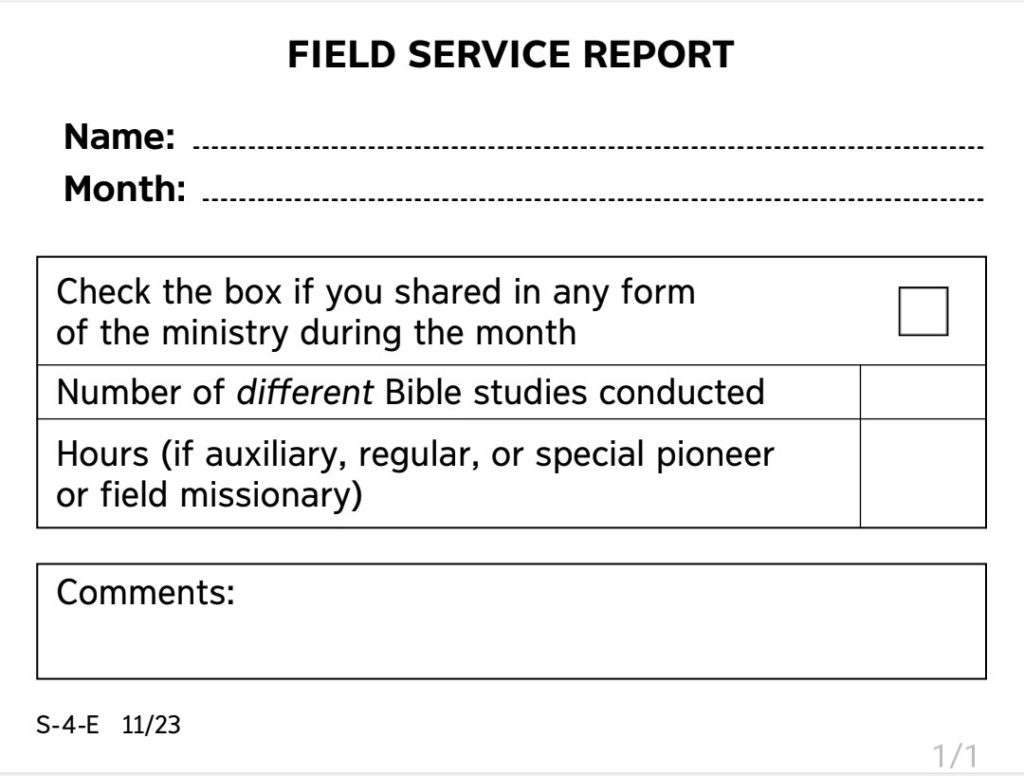Click 'of the ministry during the month' line
Screen dimensions: 1024x776
(316, 332)
